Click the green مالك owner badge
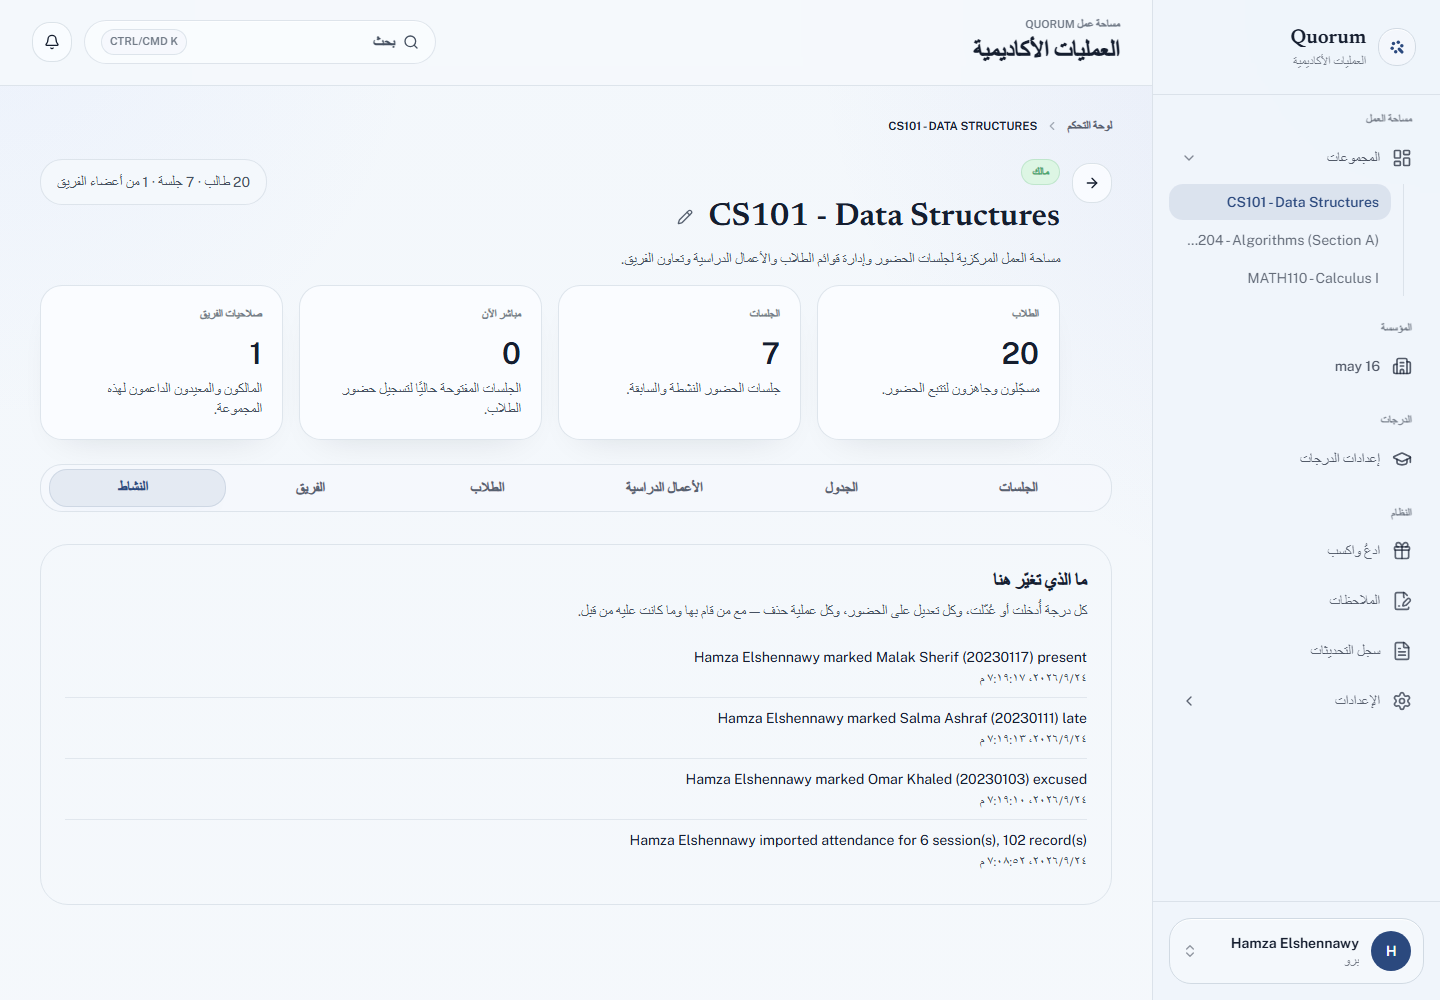 click(1040, 172)
